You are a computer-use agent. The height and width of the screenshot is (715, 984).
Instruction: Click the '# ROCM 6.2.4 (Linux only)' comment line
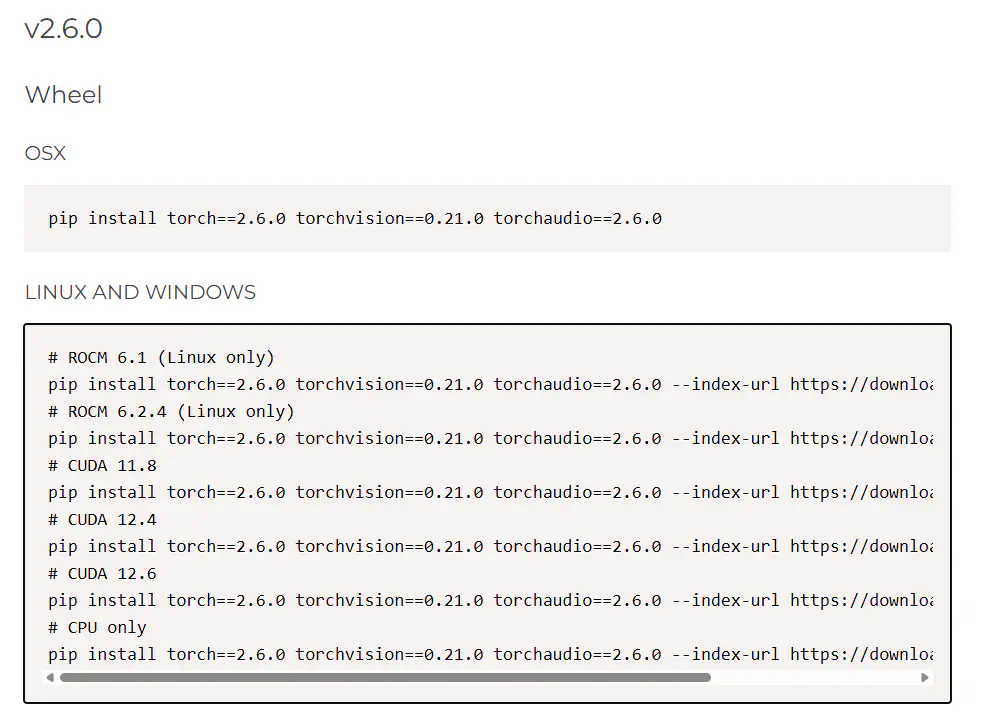point(171,411)
